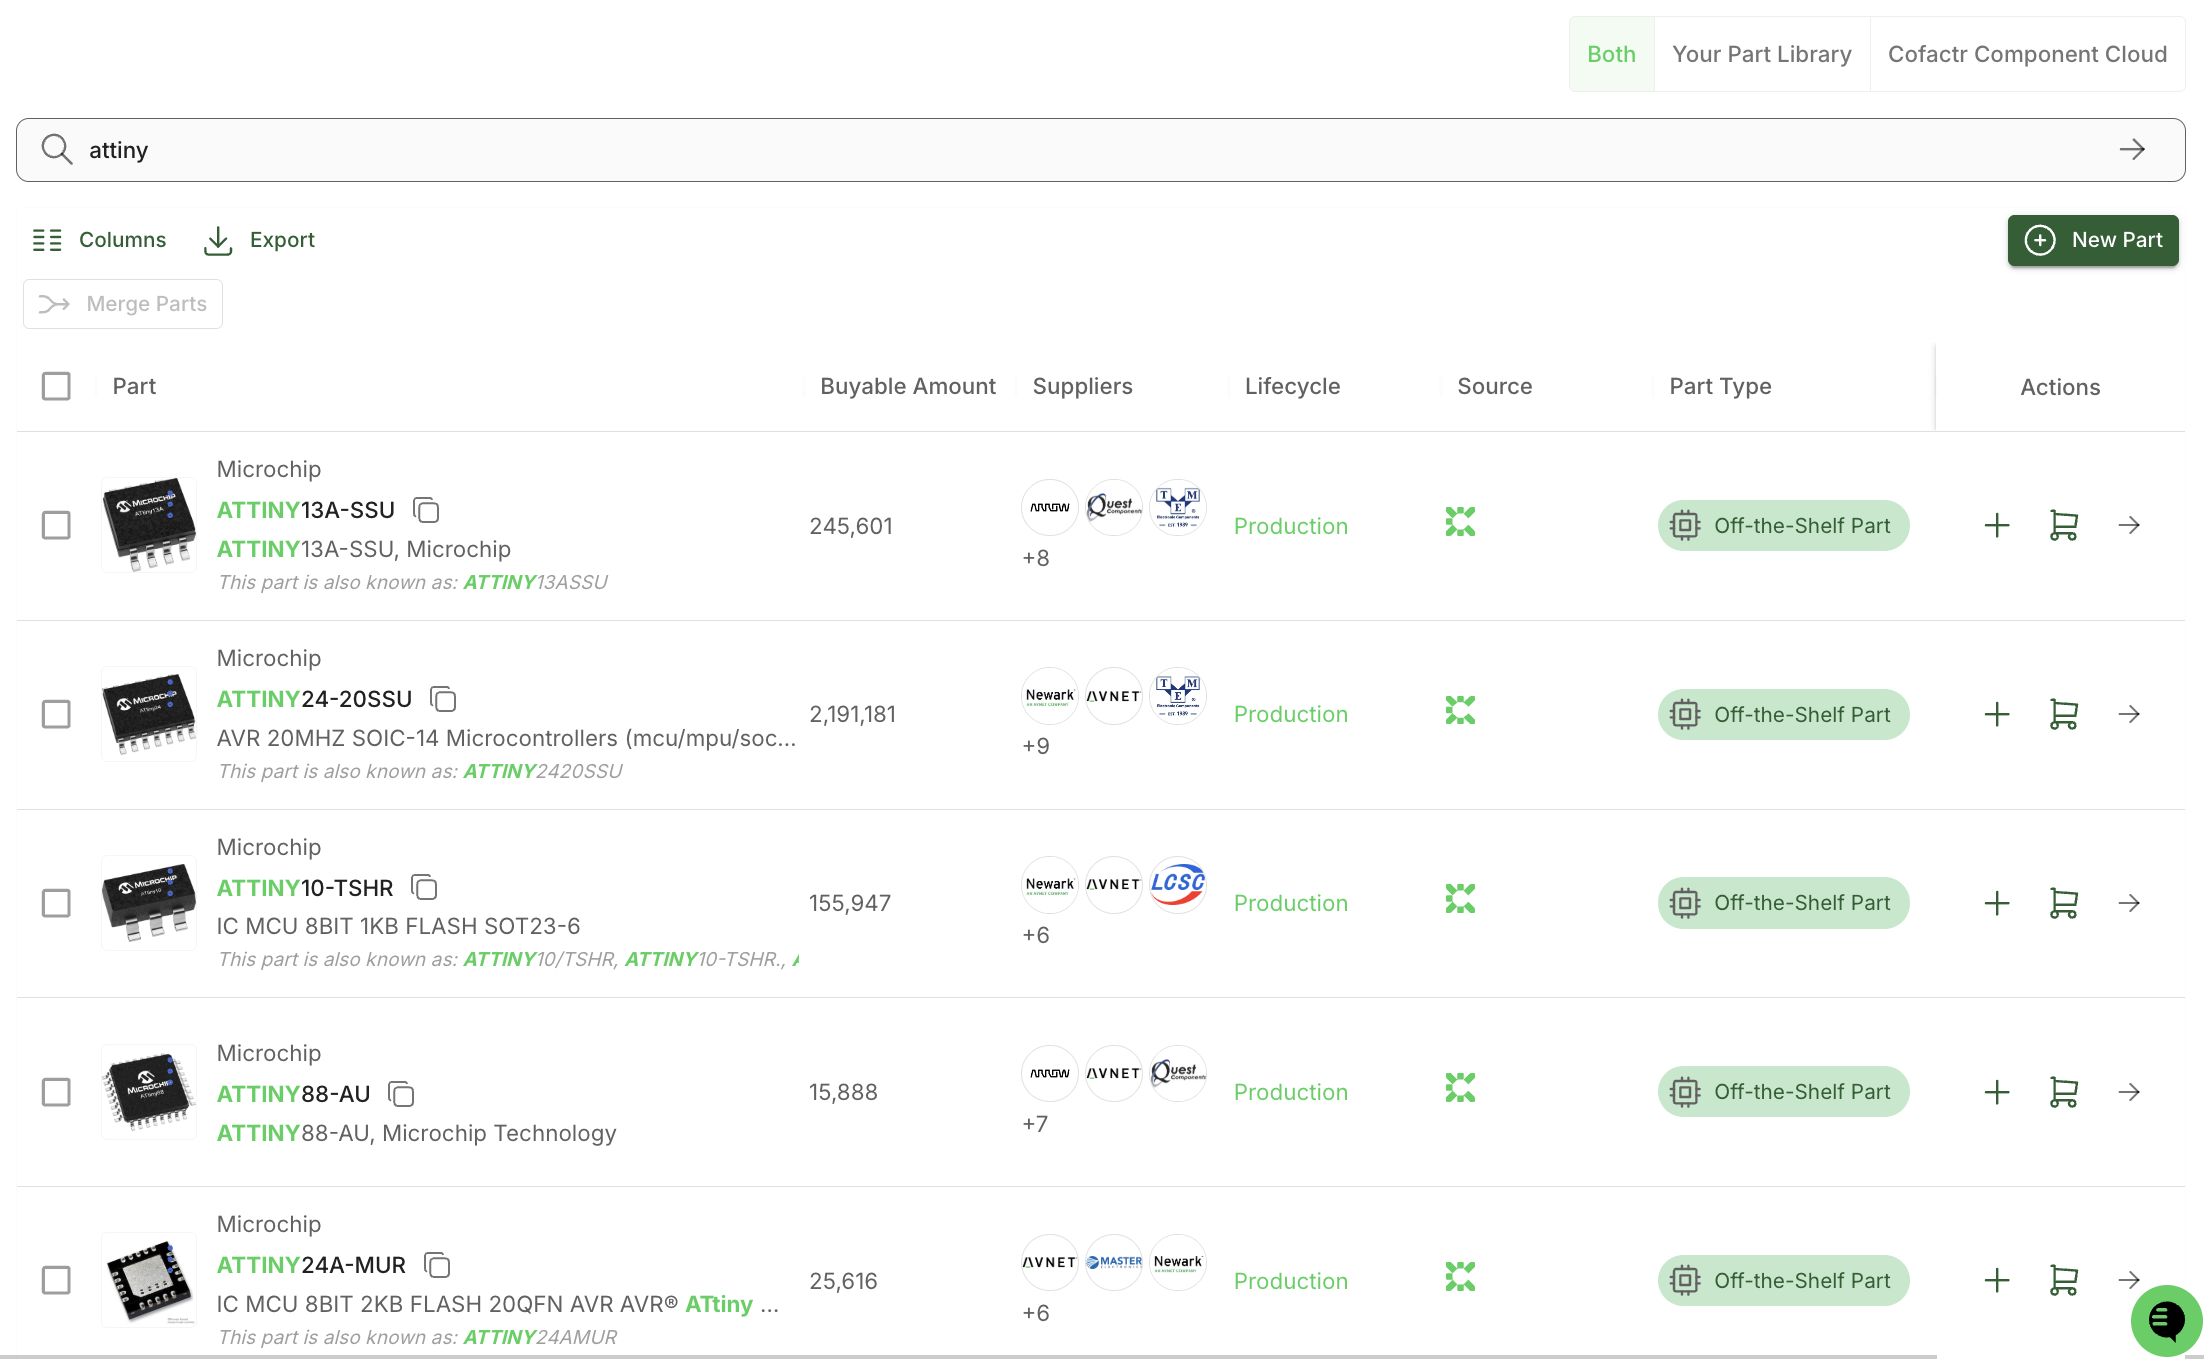Open the ATTINY13A-SSU part link
Image resolution: width=2204 pixels, height=1359 pixels.
coord(306,510)
